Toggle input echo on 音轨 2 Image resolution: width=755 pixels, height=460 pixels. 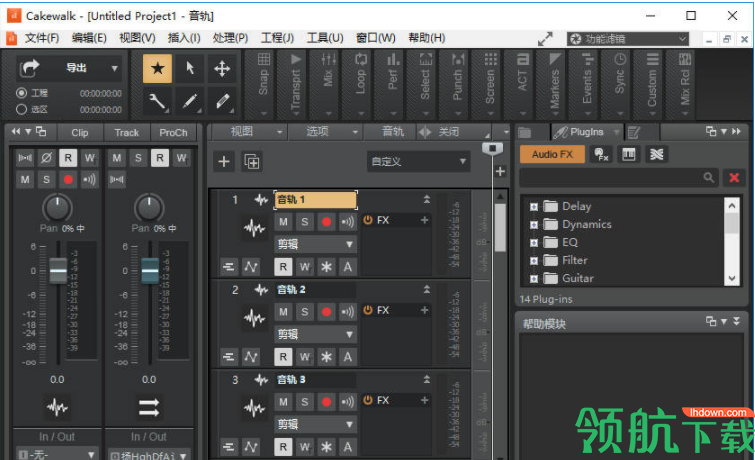pos(348,312)
